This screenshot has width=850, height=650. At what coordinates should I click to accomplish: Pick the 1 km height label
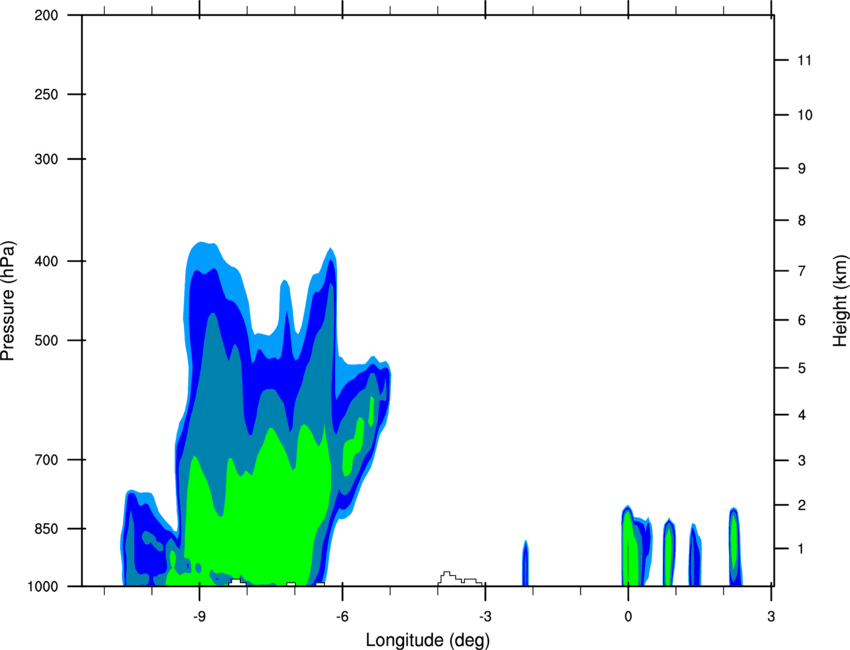point(802,549)
